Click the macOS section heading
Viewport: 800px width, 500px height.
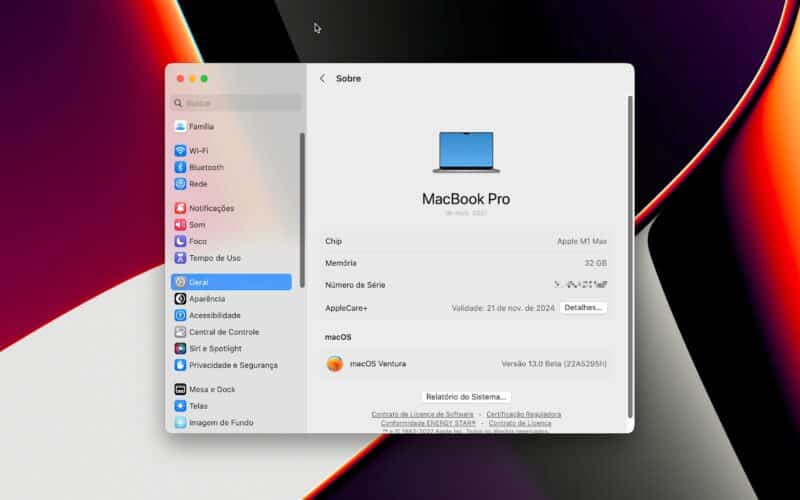pos(338,337)
